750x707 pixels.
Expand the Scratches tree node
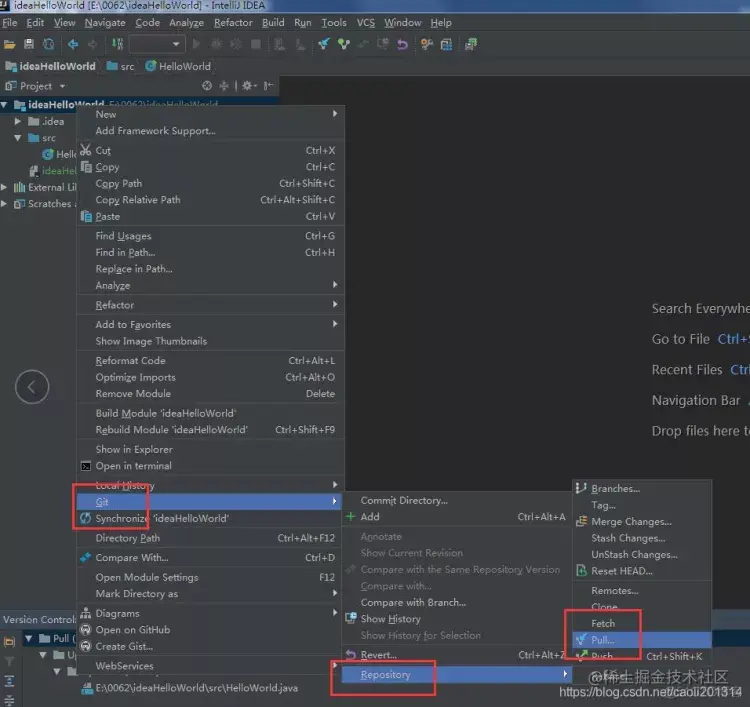[4, 204]
